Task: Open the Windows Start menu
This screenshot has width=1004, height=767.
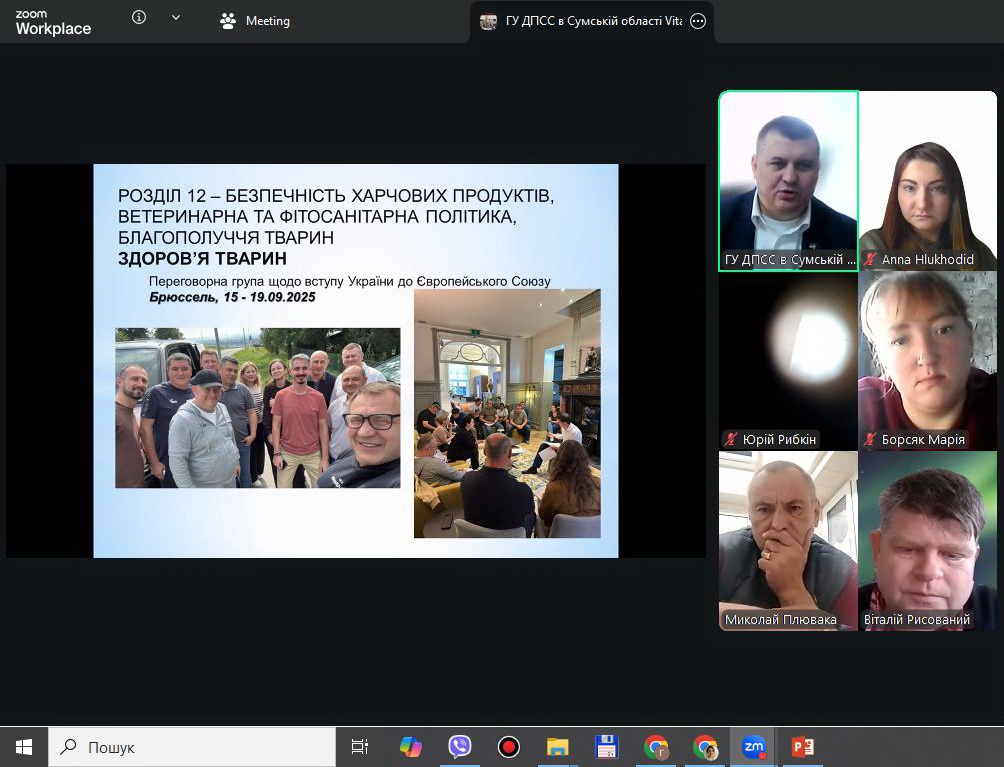Action: point(24,747)
